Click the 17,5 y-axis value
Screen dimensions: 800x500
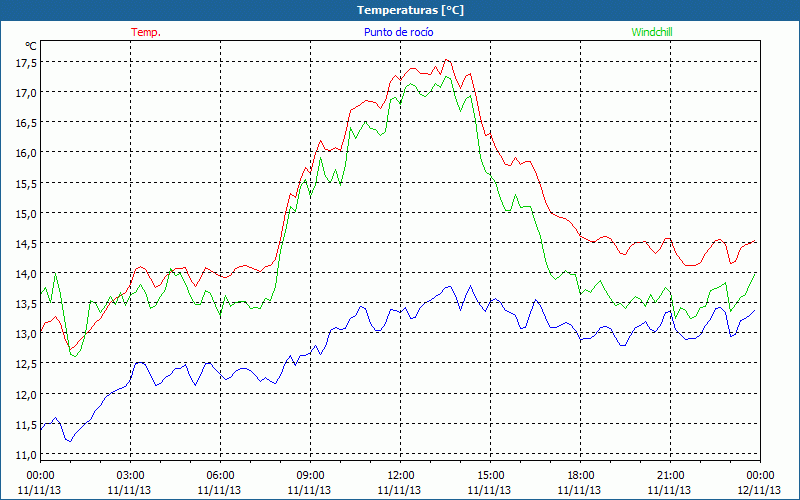[x=27, y=62]
